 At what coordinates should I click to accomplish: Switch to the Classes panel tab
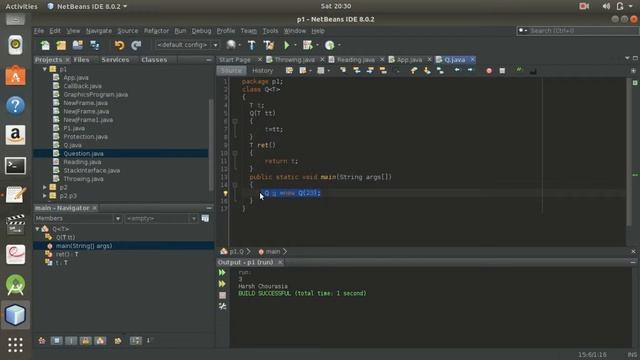[x=154, y=60]
